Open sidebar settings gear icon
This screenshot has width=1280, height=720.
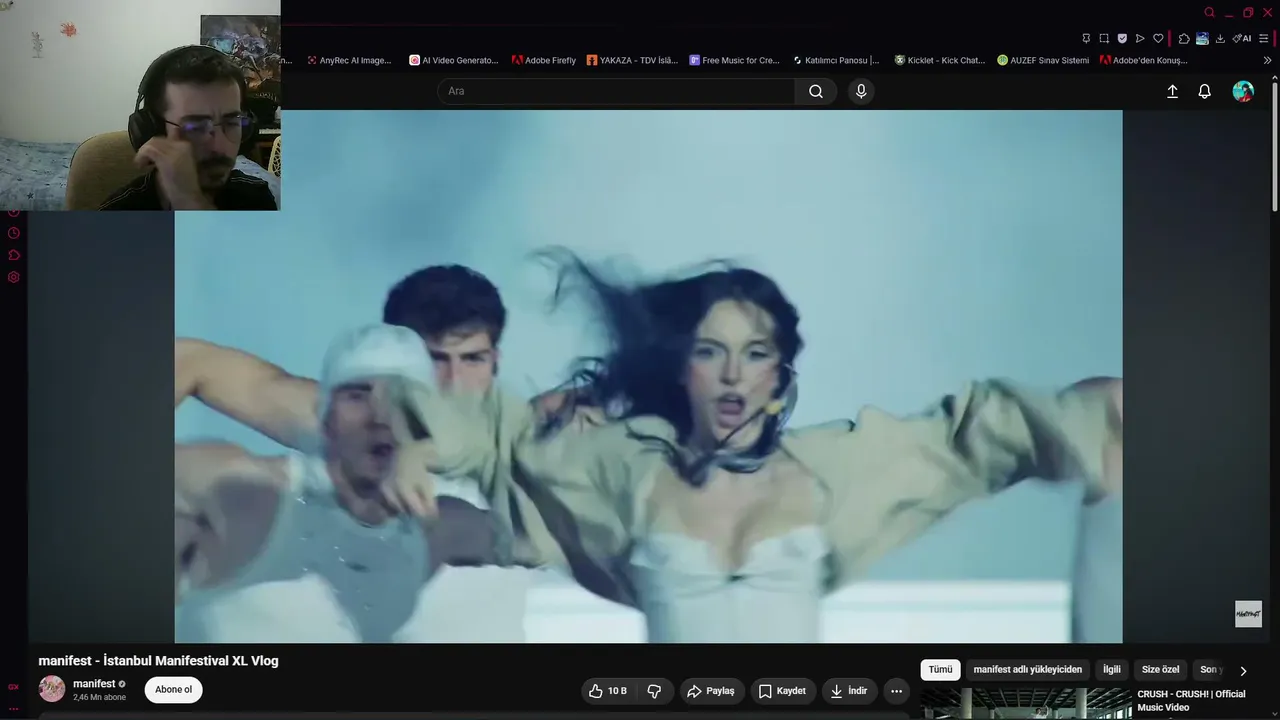(14, 277)
